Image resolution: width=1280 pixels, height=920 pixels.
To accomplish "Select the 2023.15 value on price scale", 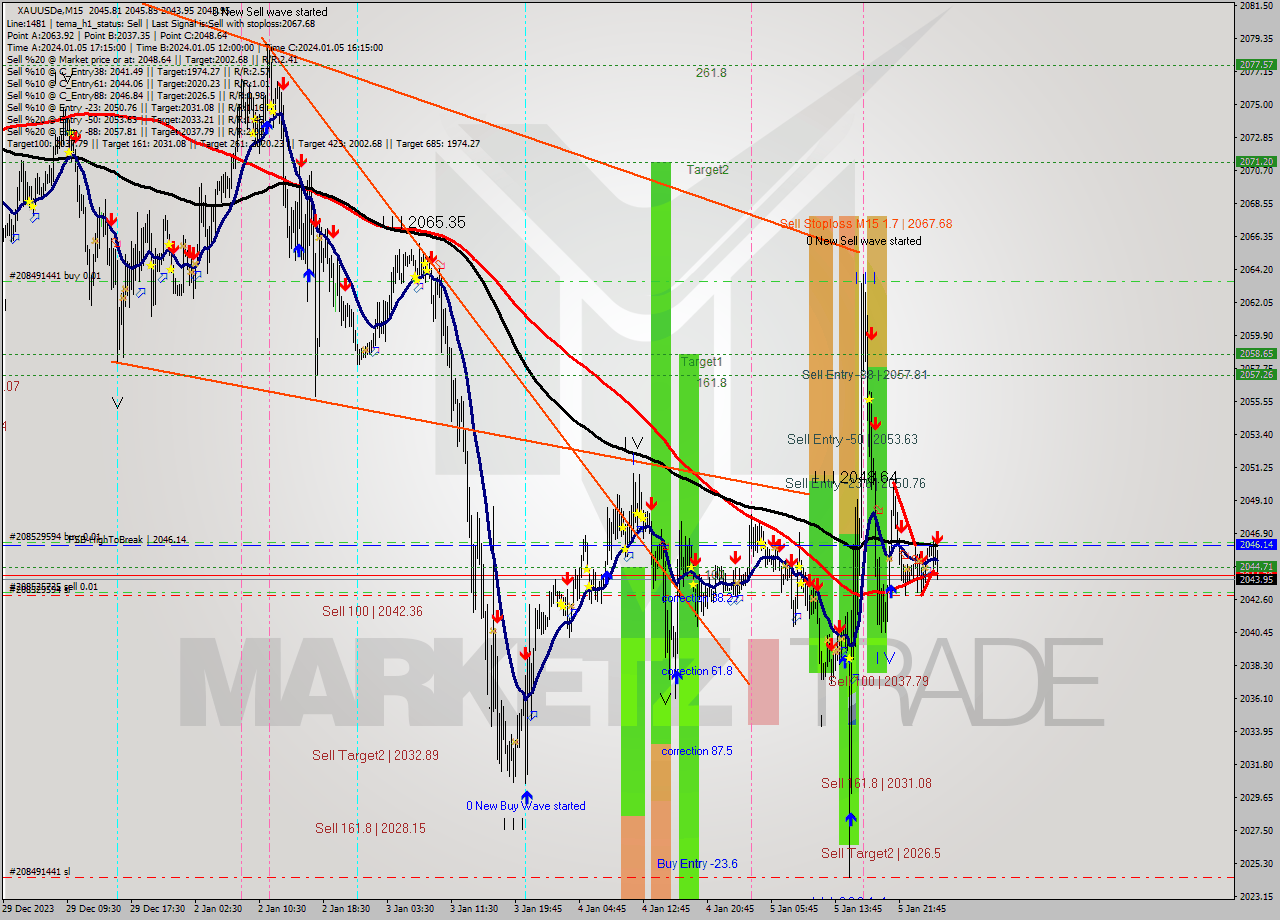I will point(1256,896).
